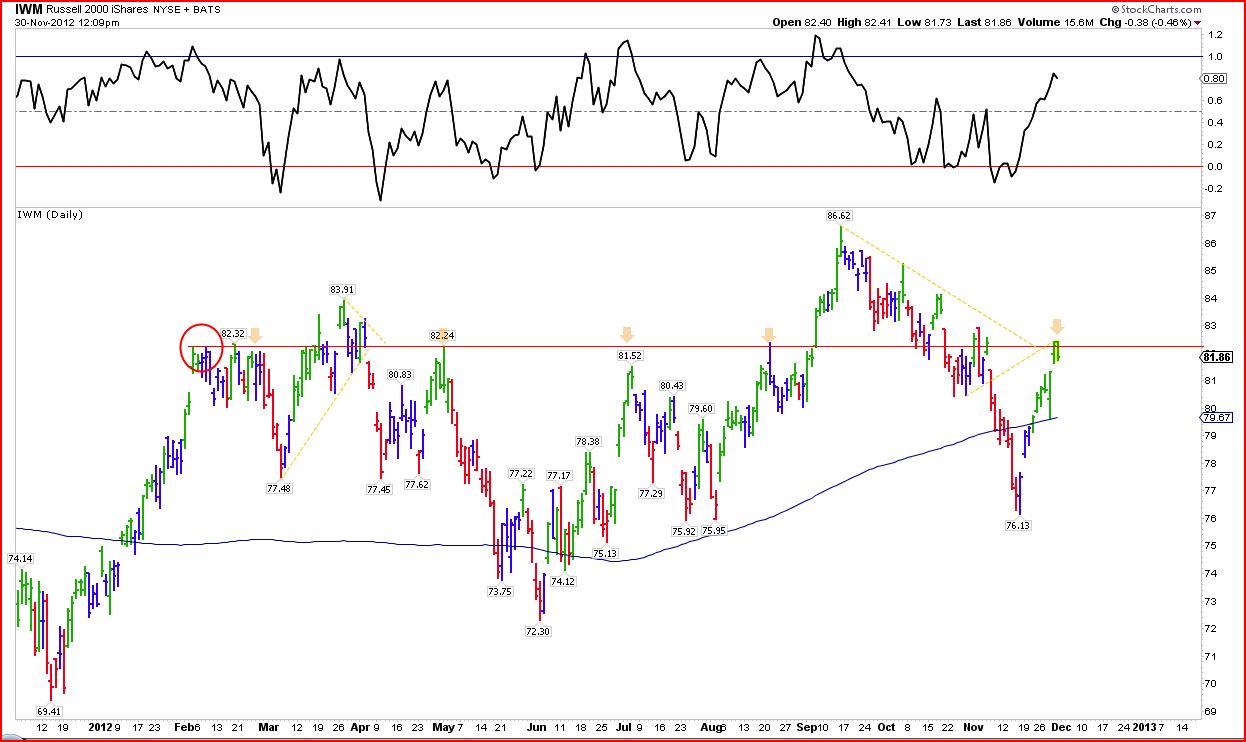Click the Volume 15.6M value
1246x742 pixels.
click(x=1054, y=21)
